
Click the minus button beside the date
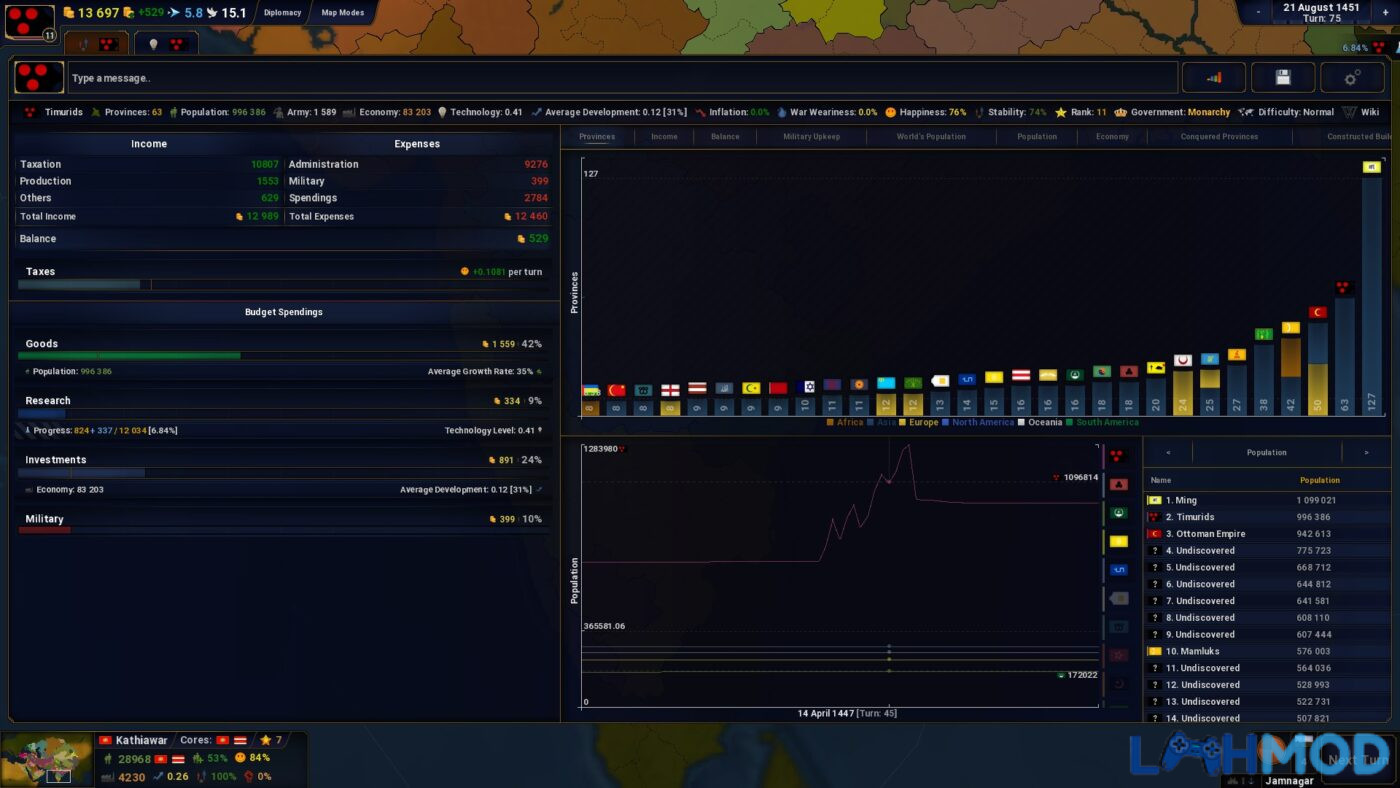(1256, 12)
